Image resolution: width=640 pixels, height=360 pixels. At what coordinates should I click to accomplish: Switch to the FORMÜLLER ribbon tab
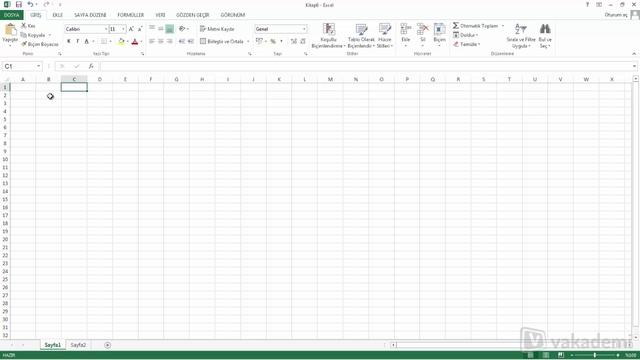pos(131,15)
